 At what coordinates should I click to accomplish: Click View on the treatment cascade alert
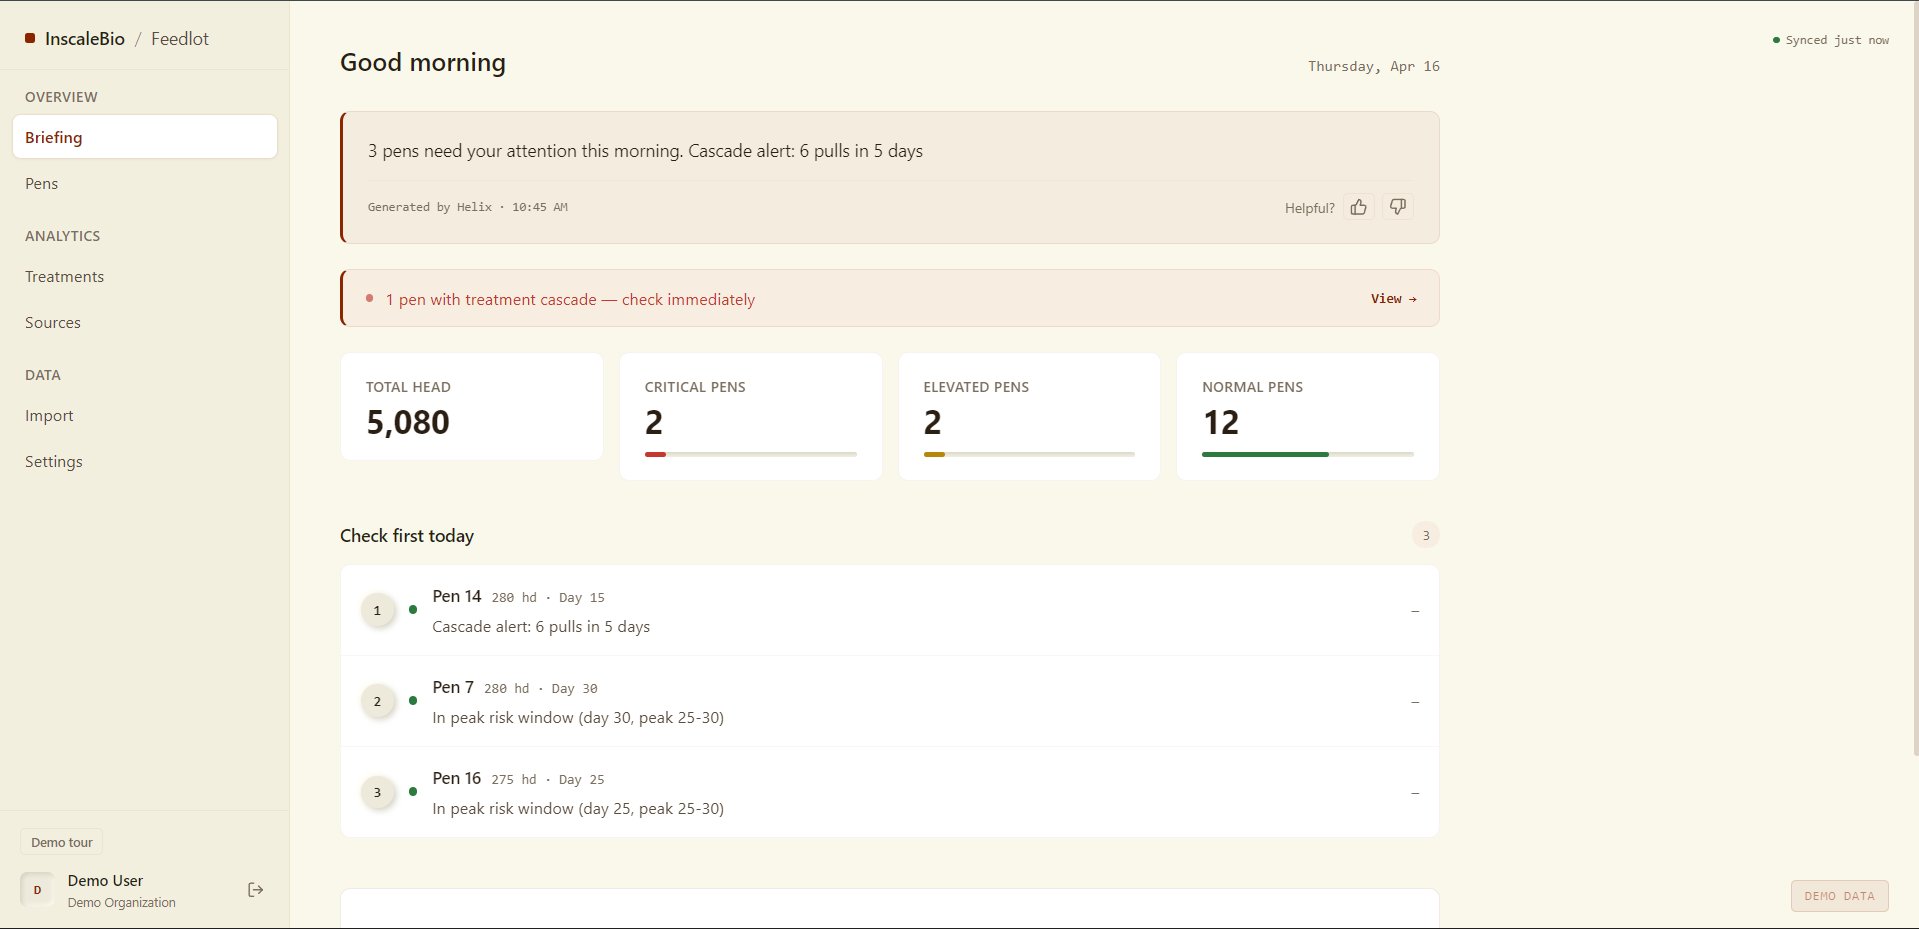point(1393,298)
